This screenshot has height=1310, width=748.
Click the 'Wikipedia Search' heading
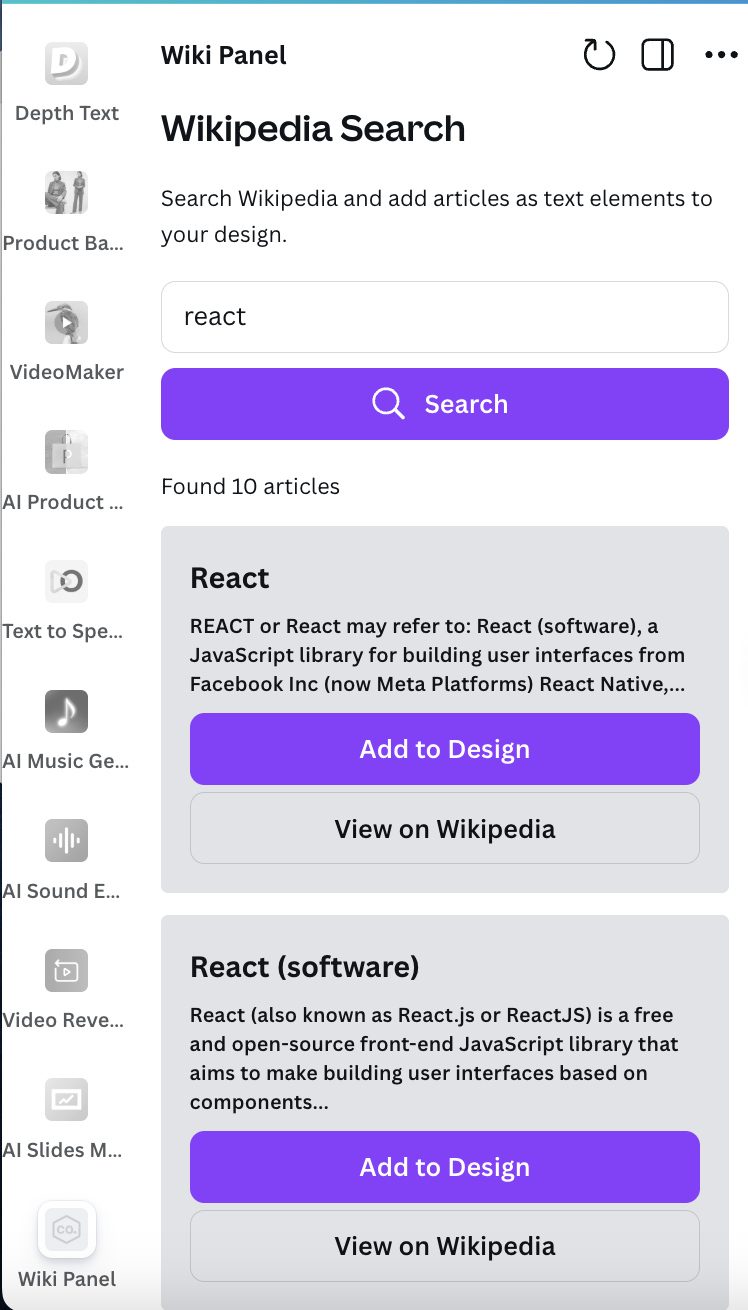[x=313, y=129]
